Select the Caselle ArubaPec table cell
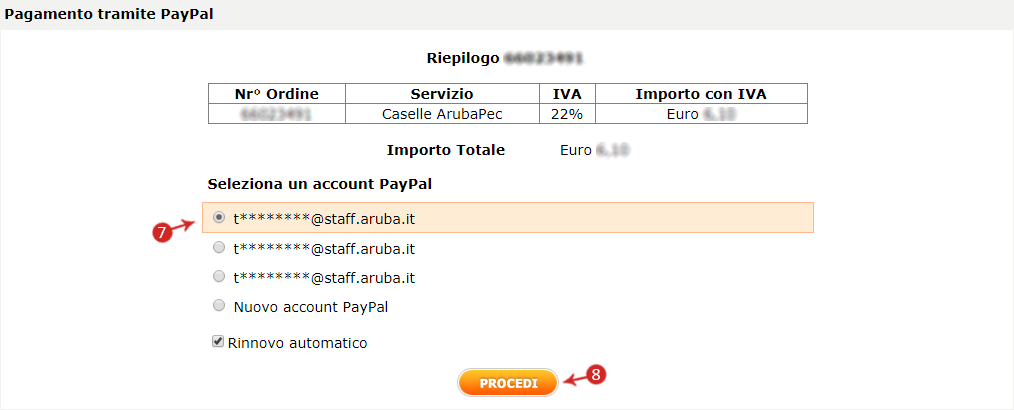Image resolution: width=1014 pixels, height=410 pixels. (442, 114)
